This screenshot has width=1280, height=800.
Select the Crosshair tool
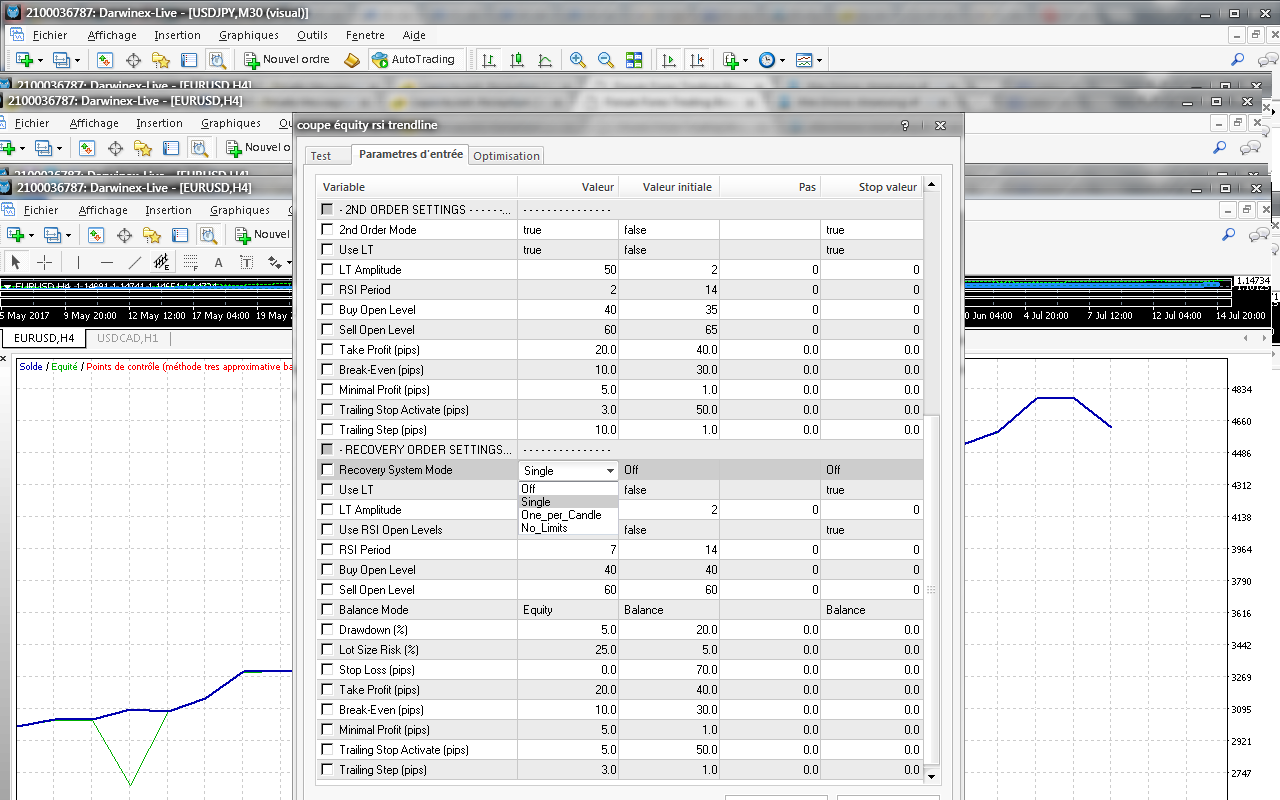(x=45, y=262)
